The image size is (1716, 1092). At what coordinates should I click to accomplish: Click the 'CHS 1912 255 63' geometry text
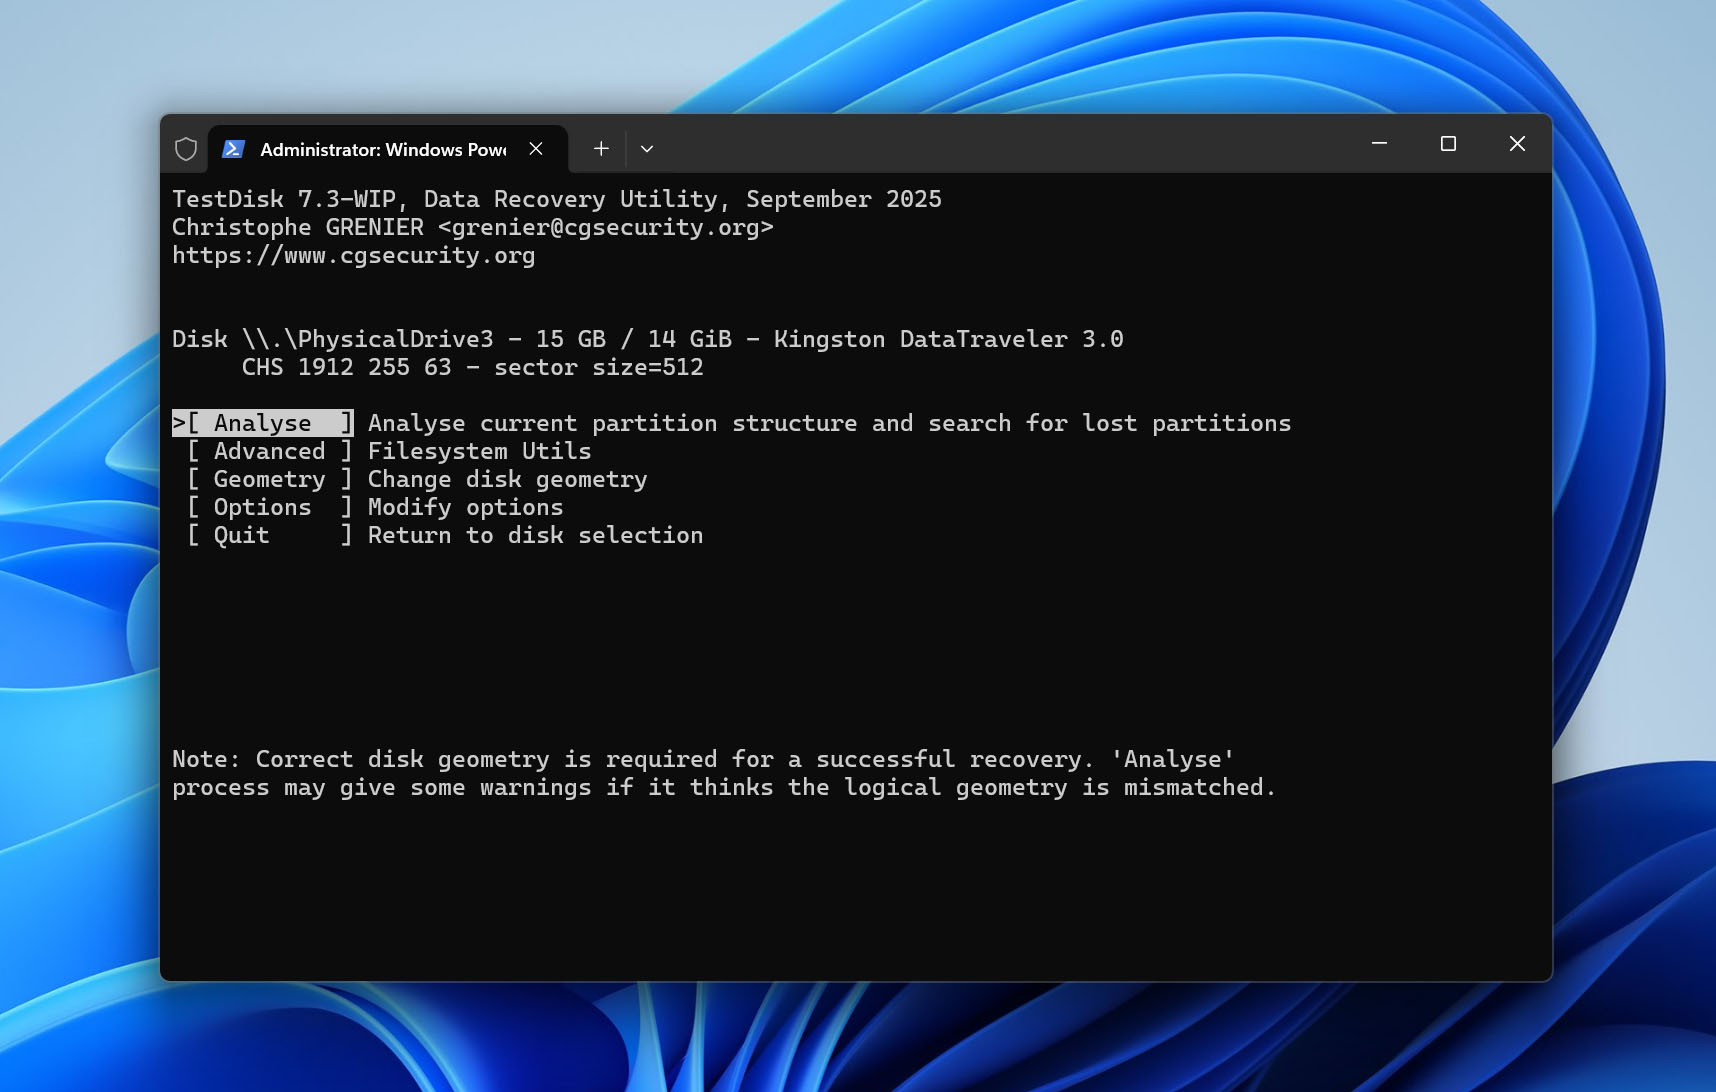(346, 367)
